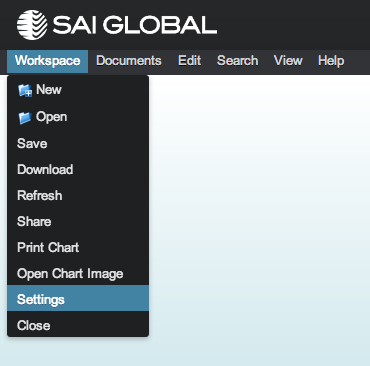This screenshot has height=366, width=370.
Task: Choose Close at the menu bottom
Action: pyautogui.click(x=78, y=325)
